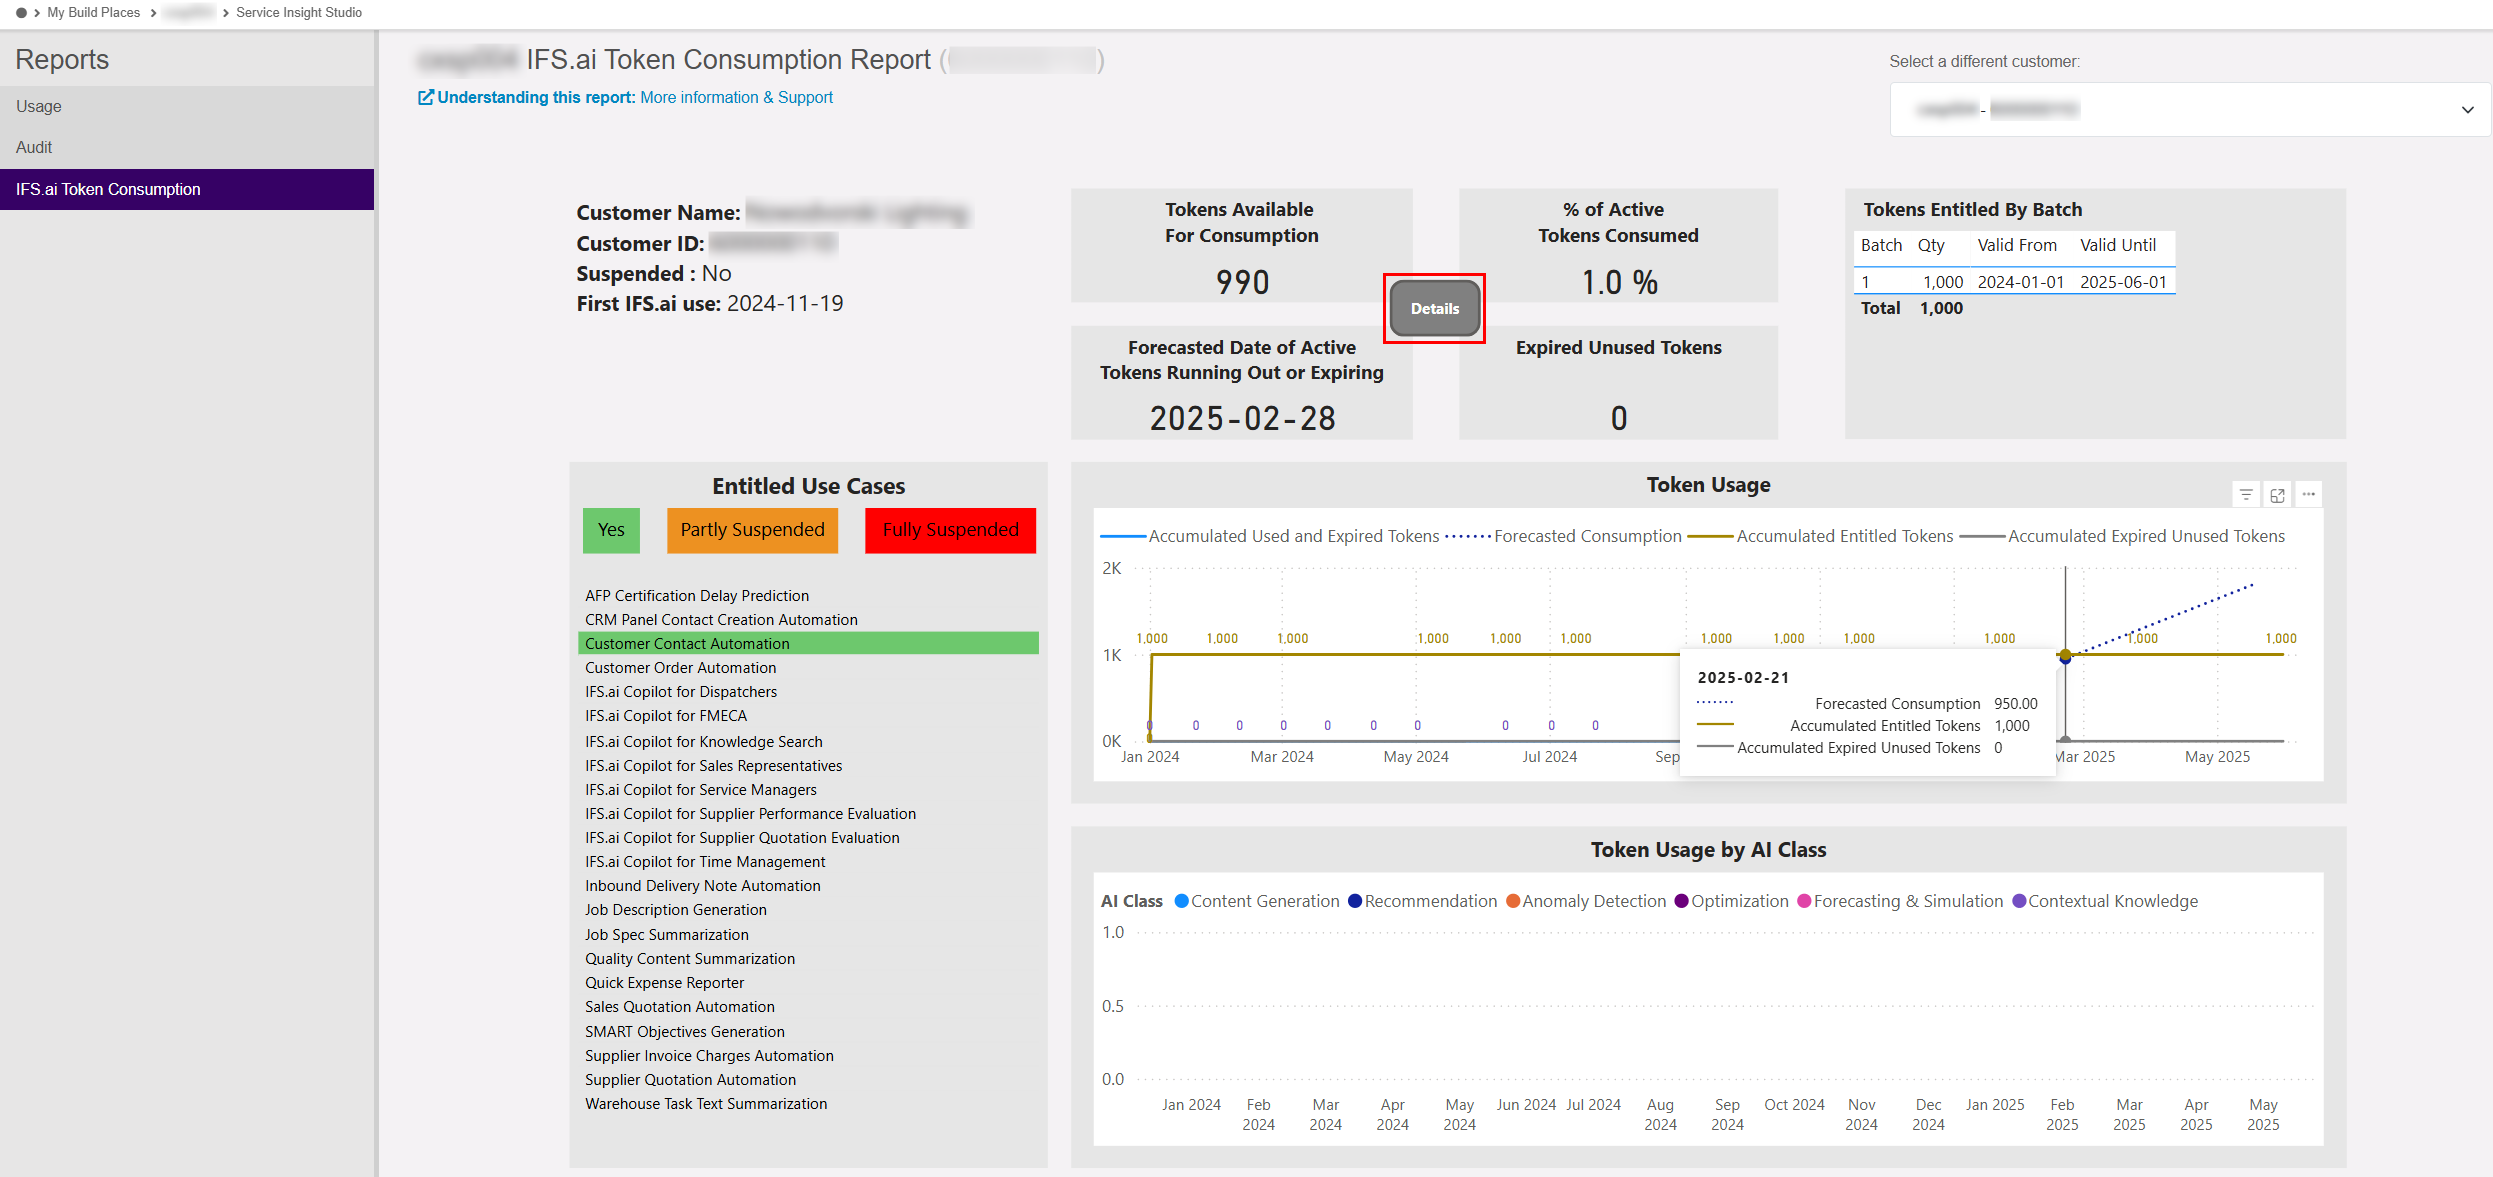
Task: Filter by the orange Partly Suspended legend
Action: pos(752,530)
